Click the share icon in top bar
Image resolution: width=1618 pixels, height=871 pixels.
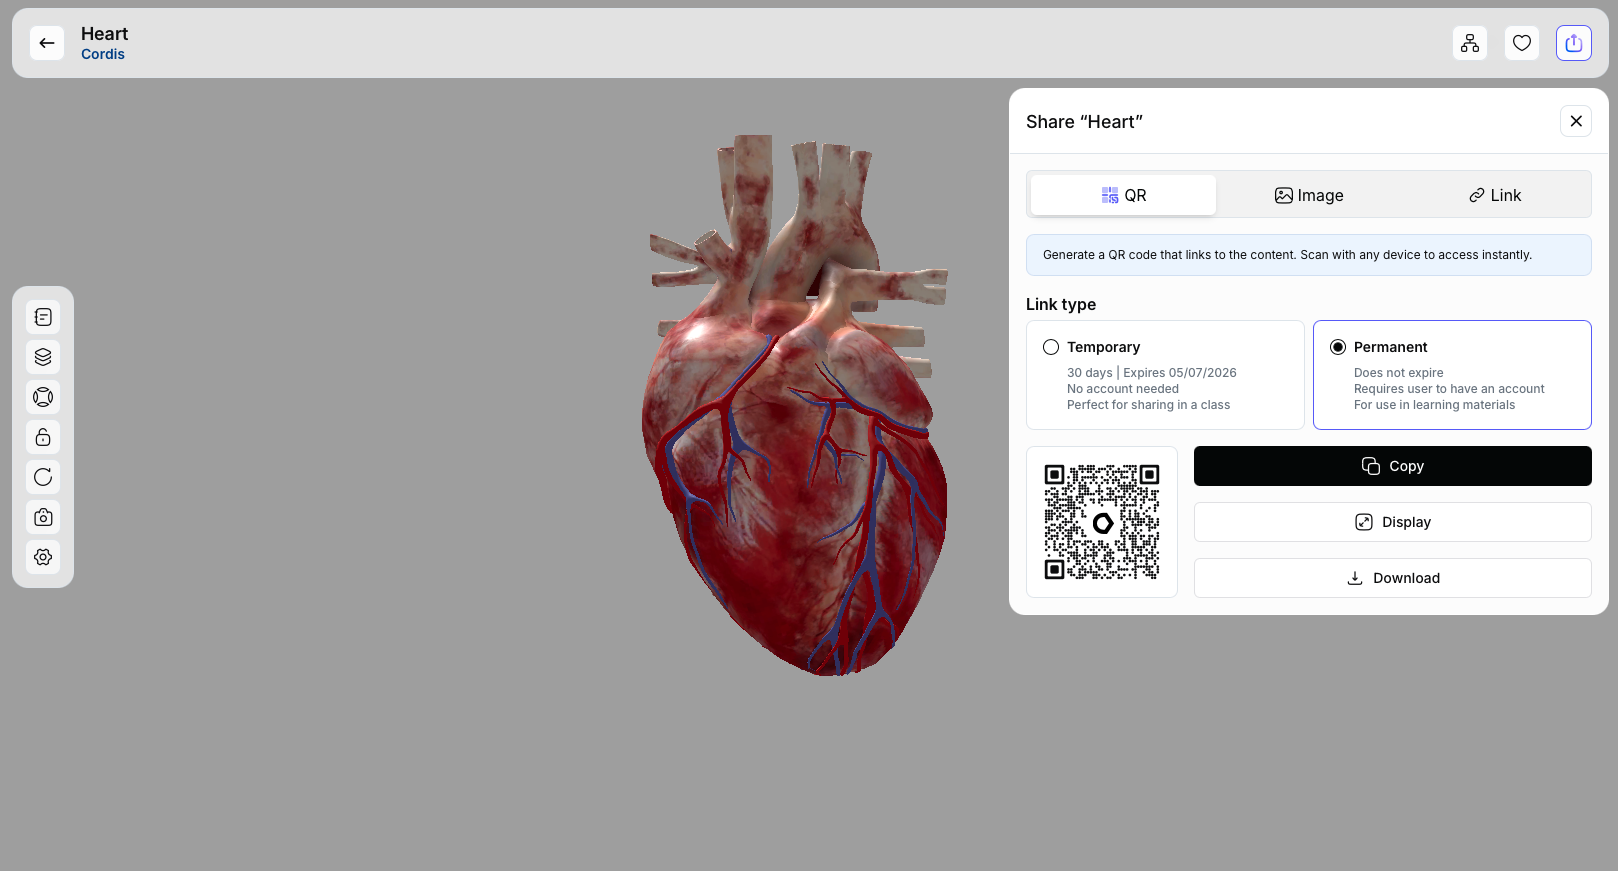[x=1573, y=43]
